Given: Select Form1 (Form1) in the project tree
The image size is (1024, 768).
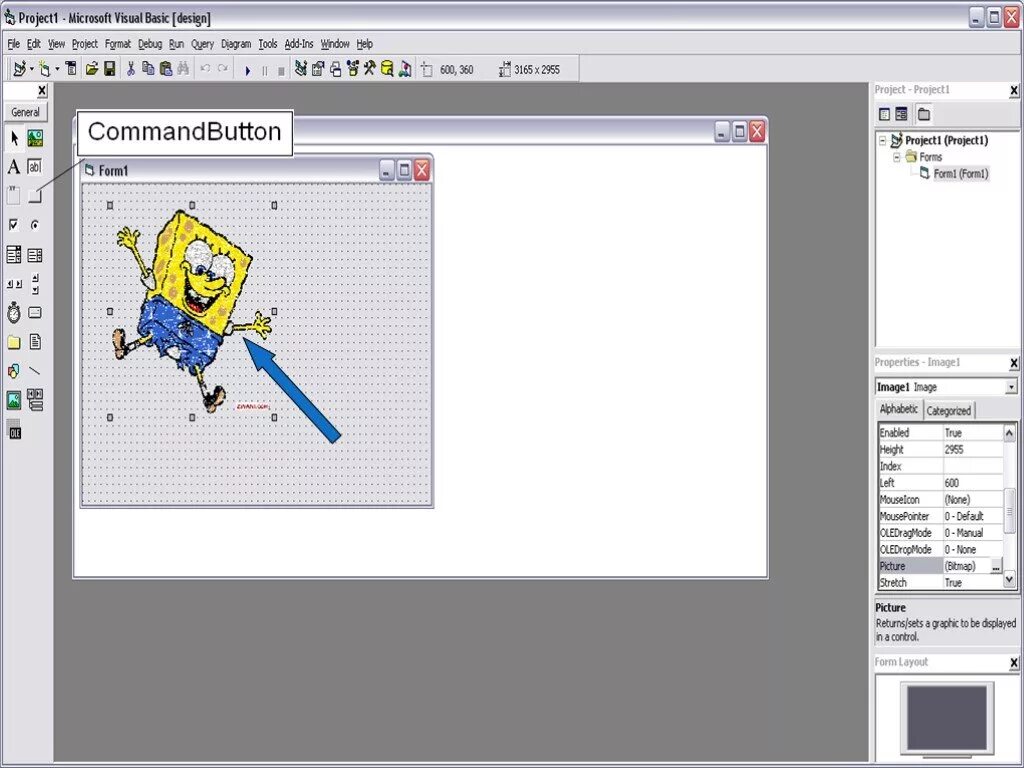Looking at the screenshot, I should [x=960, y=174].
